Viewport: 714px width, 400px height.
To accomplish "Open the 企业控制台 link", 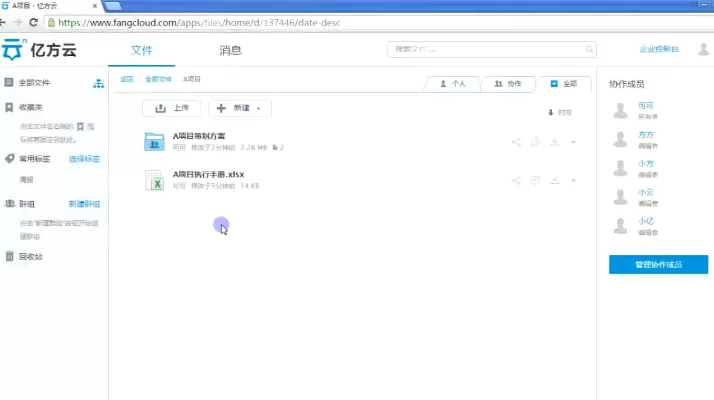I will [x=658, y=49].
